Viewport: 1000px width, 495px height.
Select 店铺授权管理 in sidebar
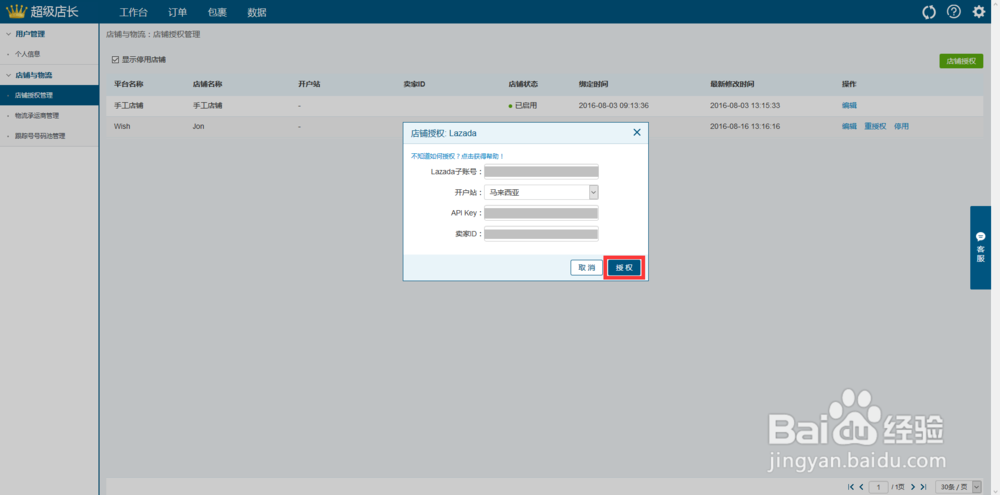(49, 95)
